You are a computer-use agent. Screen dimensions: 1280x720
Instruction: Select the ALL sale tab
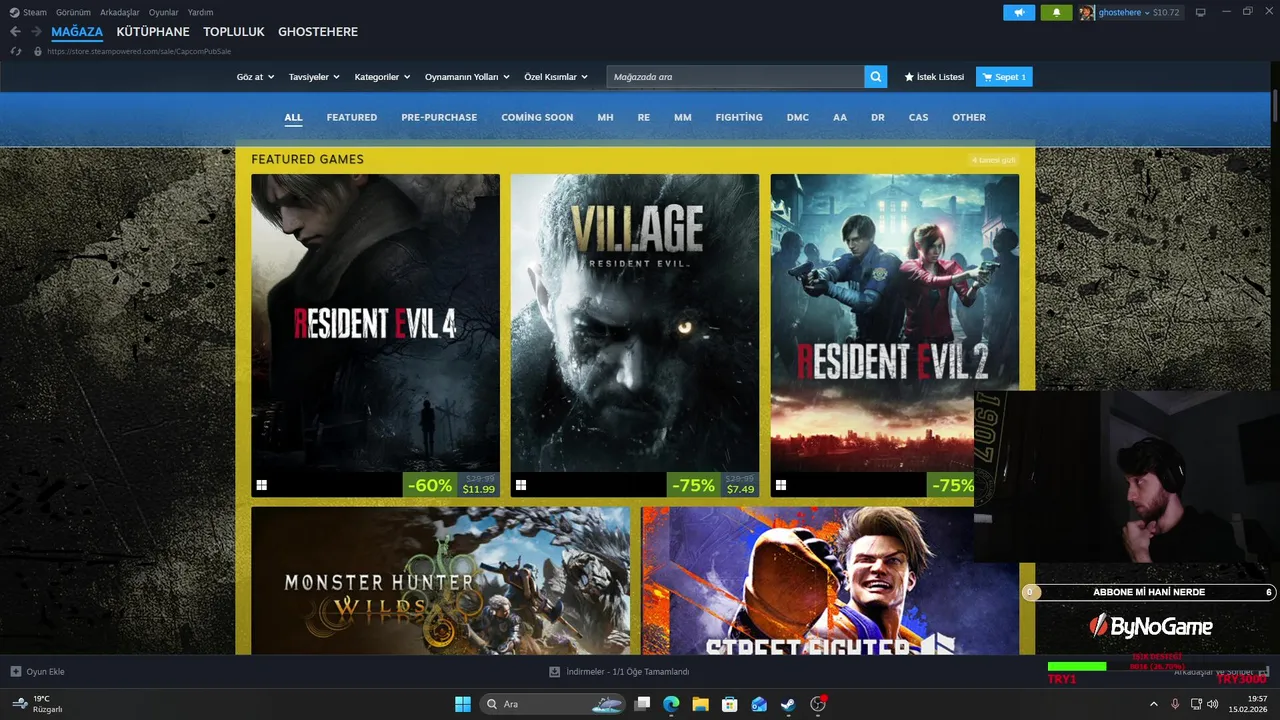(293, 117)
